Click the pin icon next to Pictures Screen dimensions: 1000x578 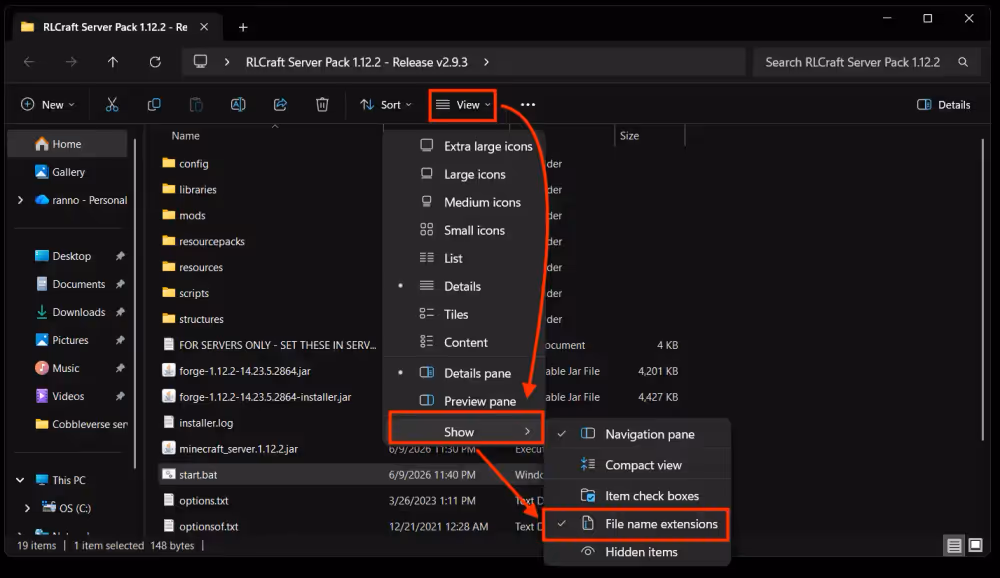120,340
